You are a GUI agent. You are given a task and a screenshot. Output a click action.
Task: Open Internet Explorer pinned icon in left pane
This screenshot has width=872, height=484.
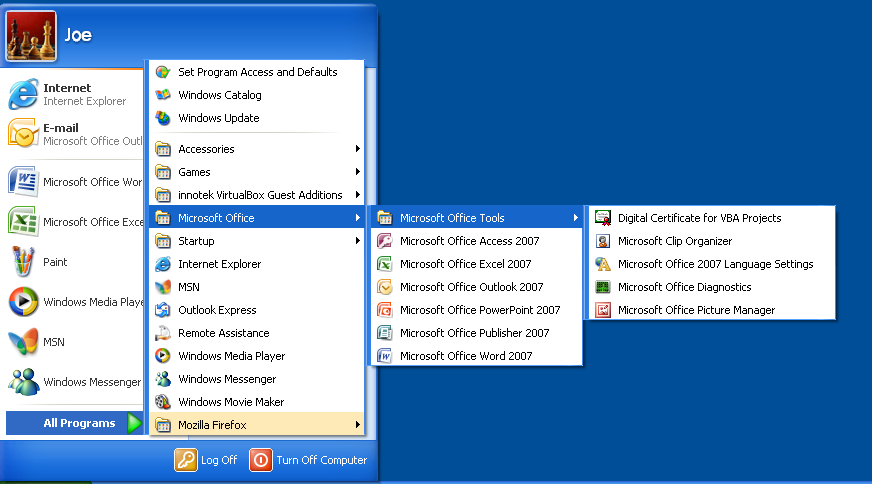coord(23,94)
